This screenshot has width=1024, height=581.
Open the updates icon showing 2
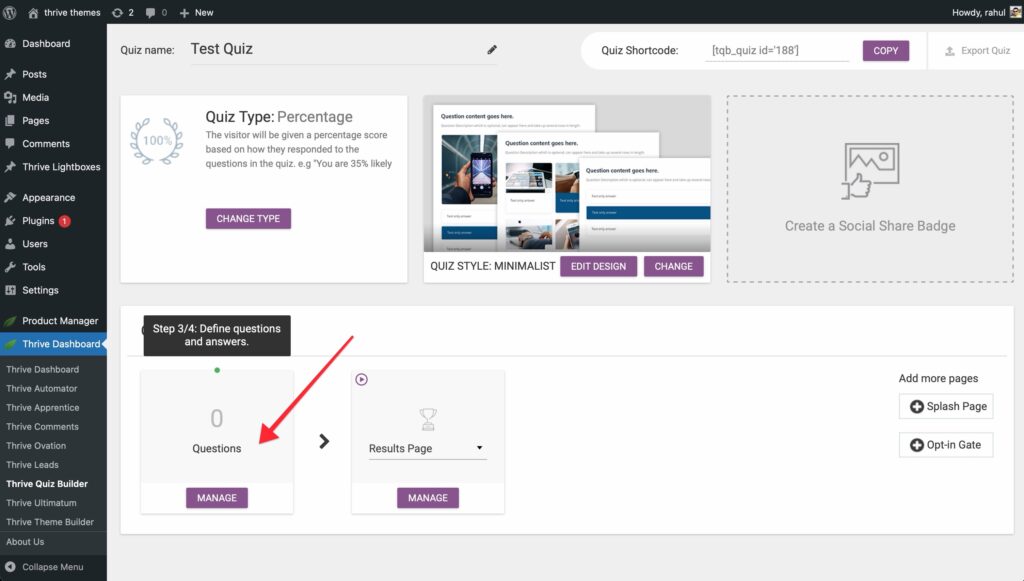(x=124, y=12)
